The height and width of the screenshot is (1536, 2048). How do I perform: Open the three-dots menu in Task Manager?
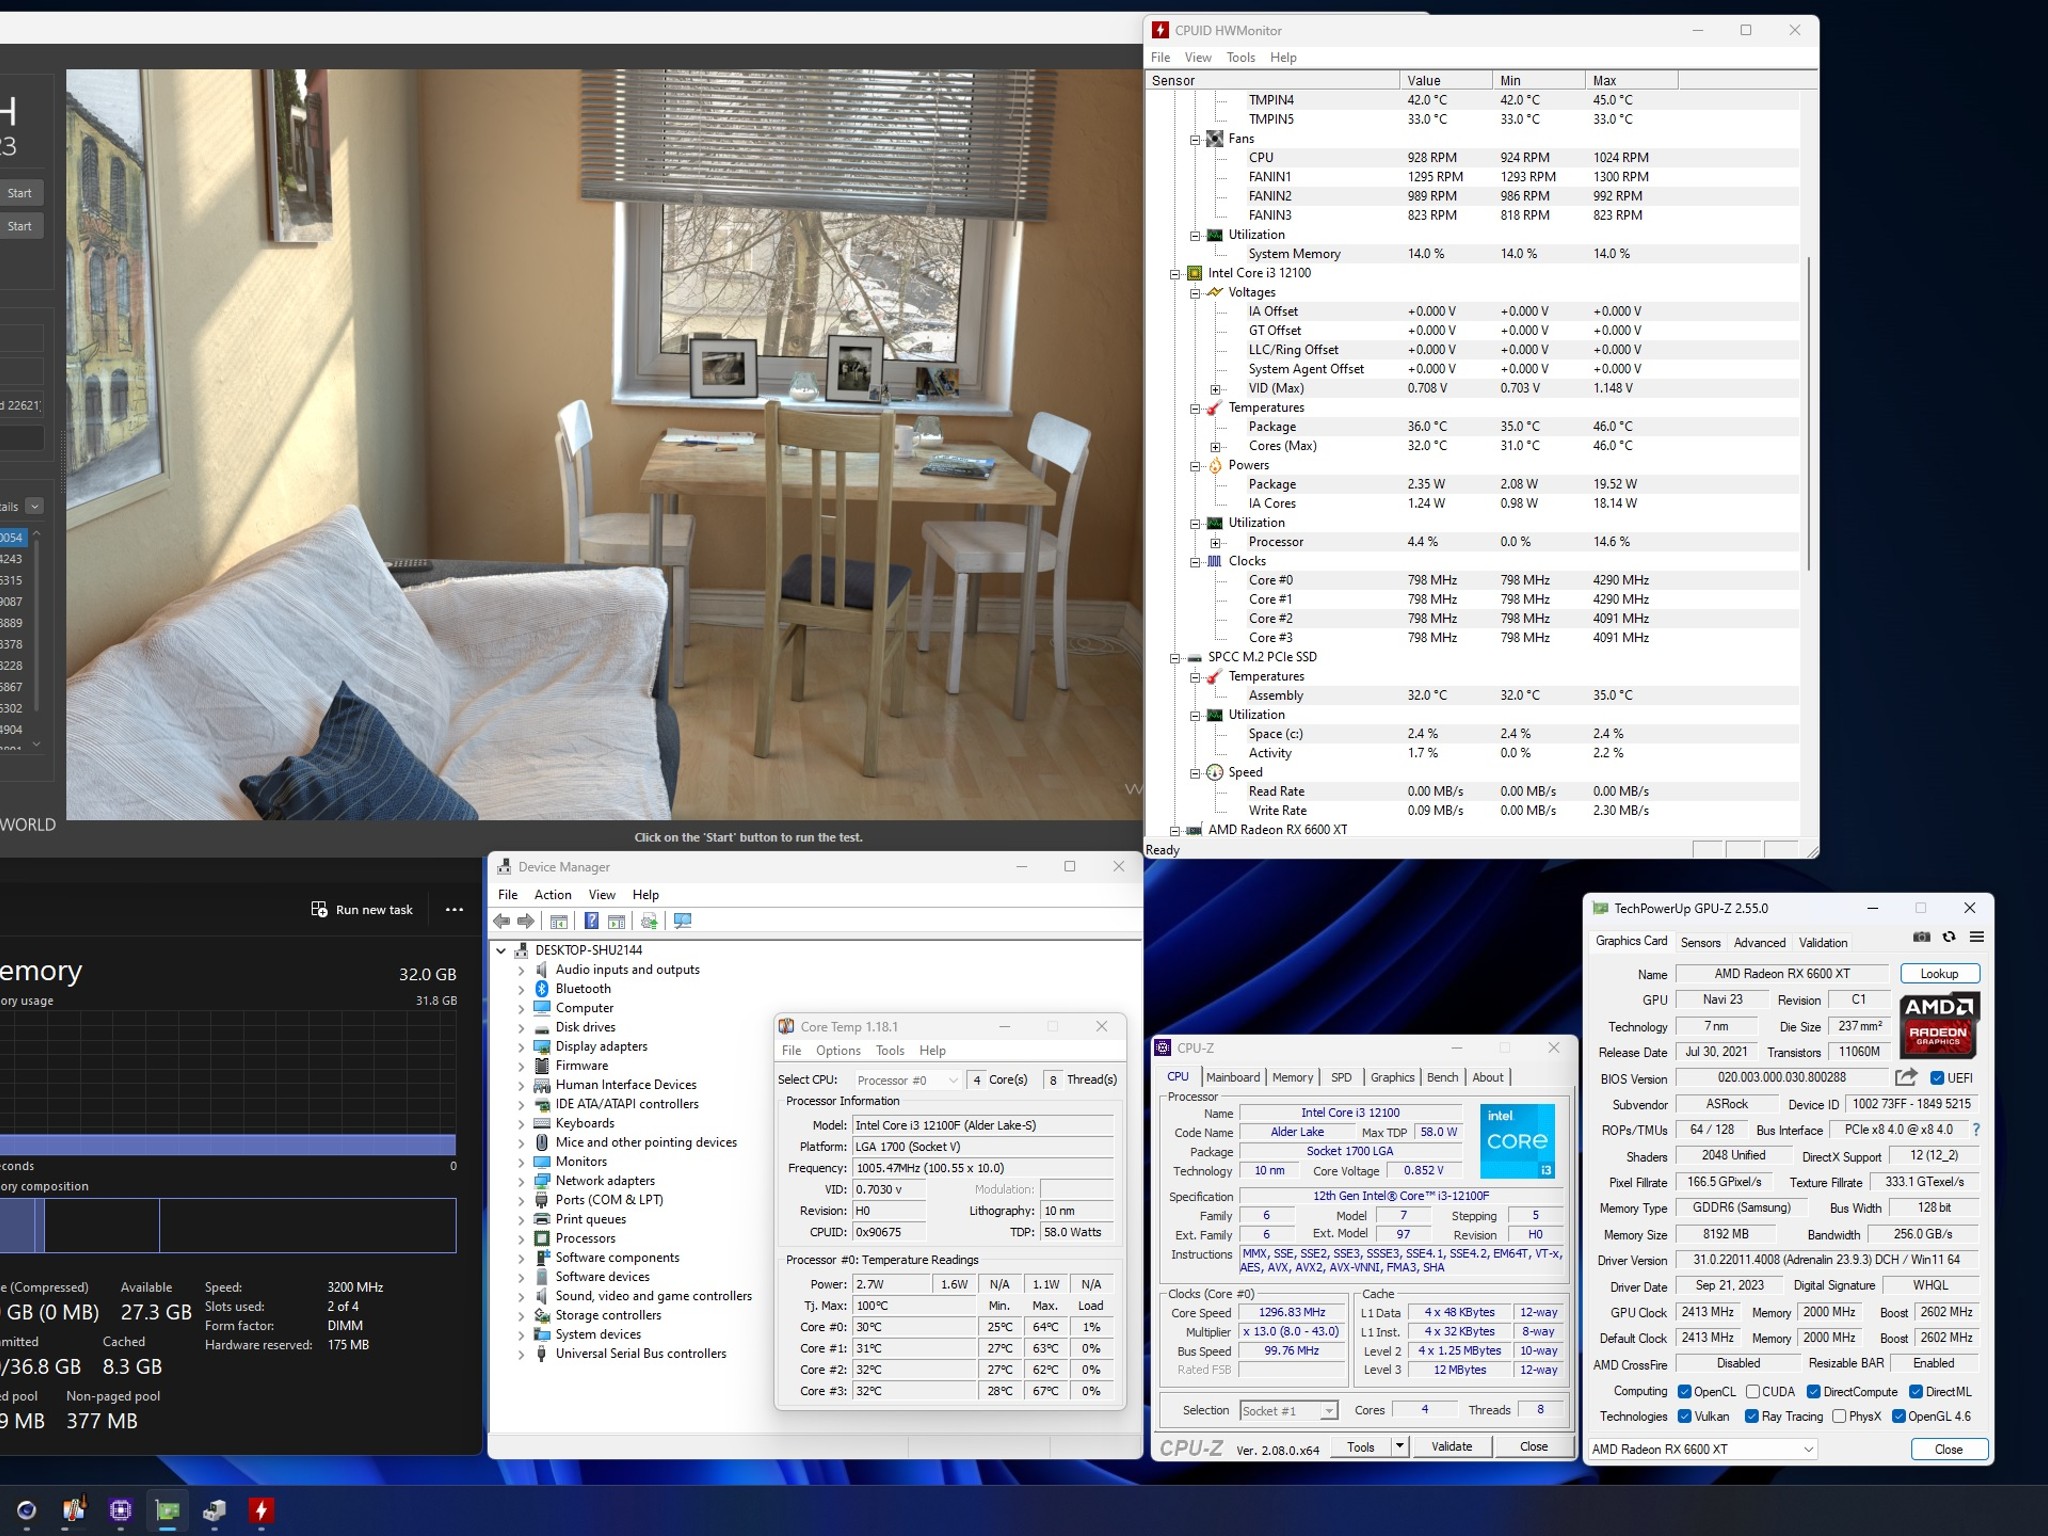454,909
